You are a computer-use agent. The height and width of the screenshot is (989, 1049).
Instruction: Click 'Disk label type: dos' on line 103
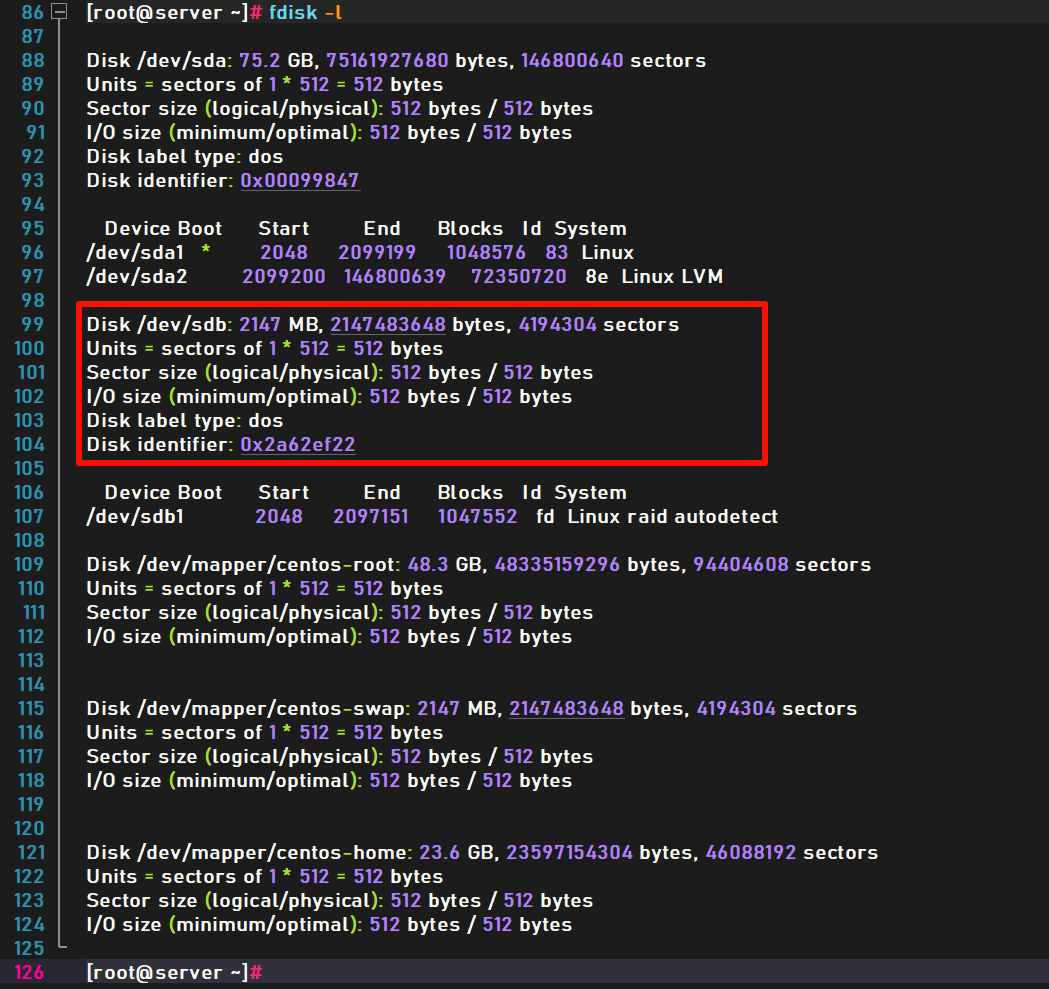tap(185, 420)
